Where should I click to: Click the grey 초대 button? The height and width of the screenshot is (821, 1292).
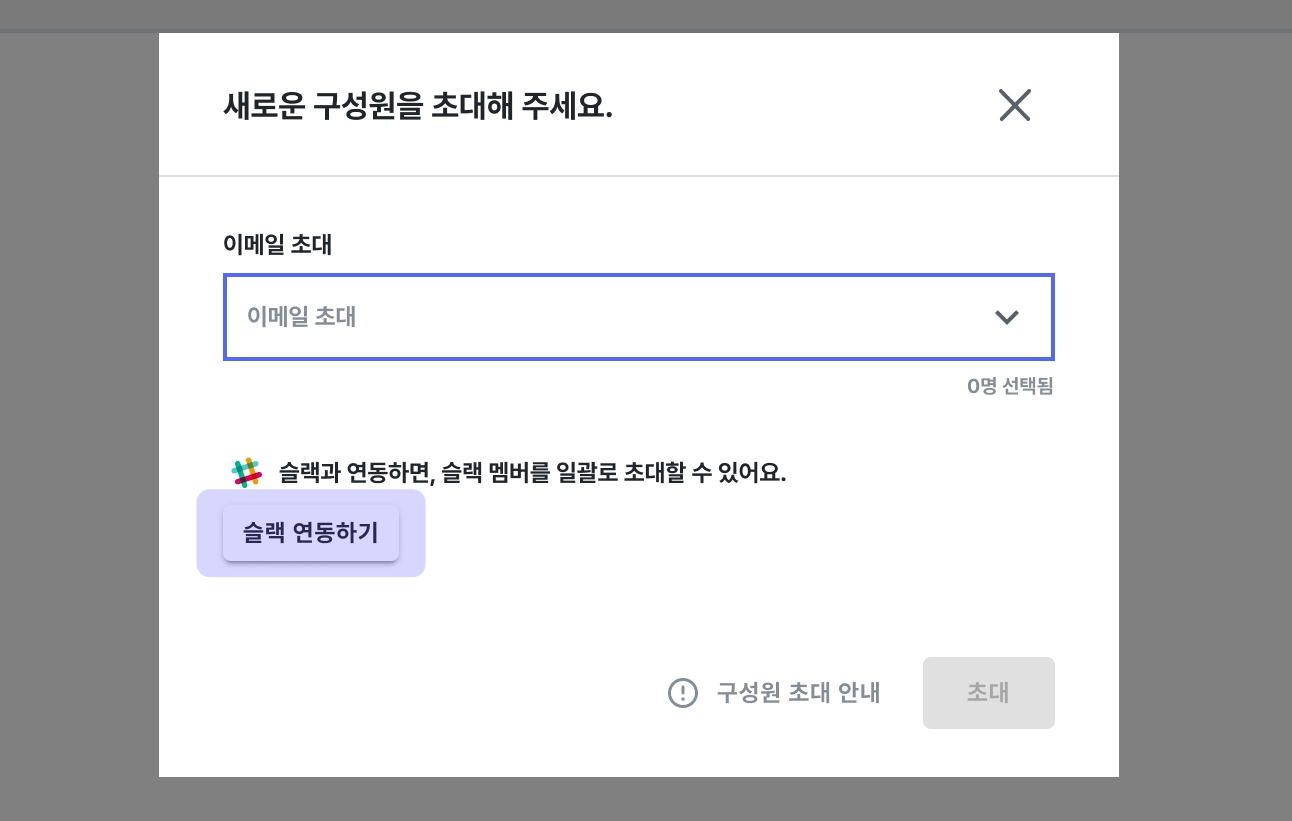(988, 692)
